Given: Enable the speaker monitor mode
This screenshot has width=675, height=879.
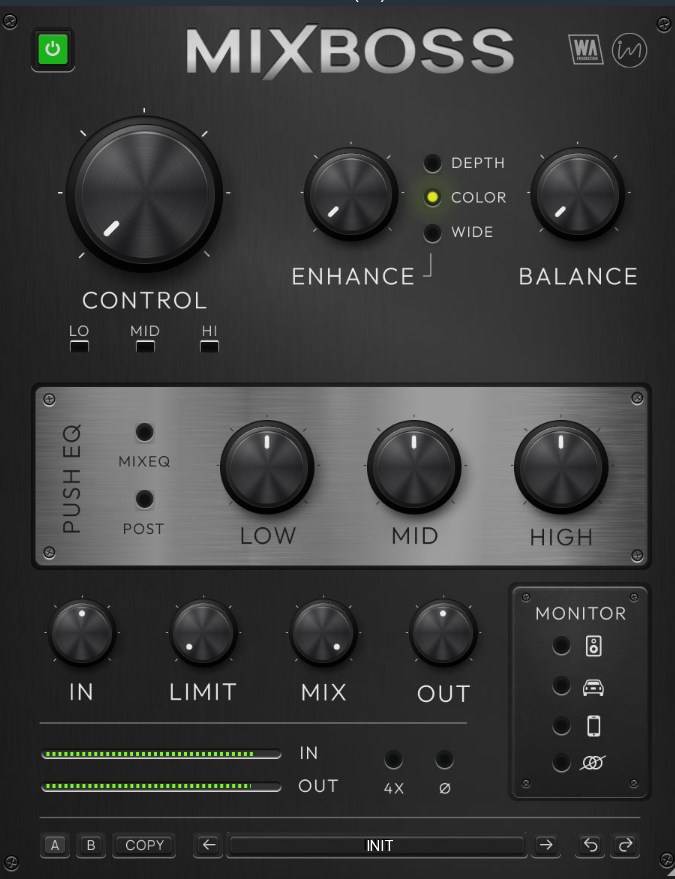Looking at the screenshot, I should (x=564, y=647).
